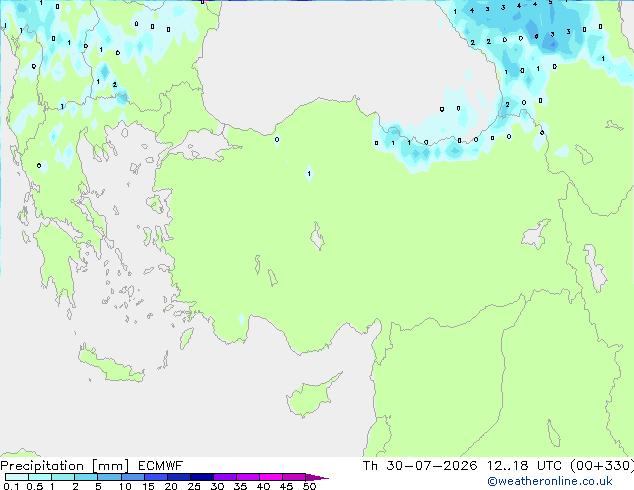Click the legend label "30"

(217, 486)
